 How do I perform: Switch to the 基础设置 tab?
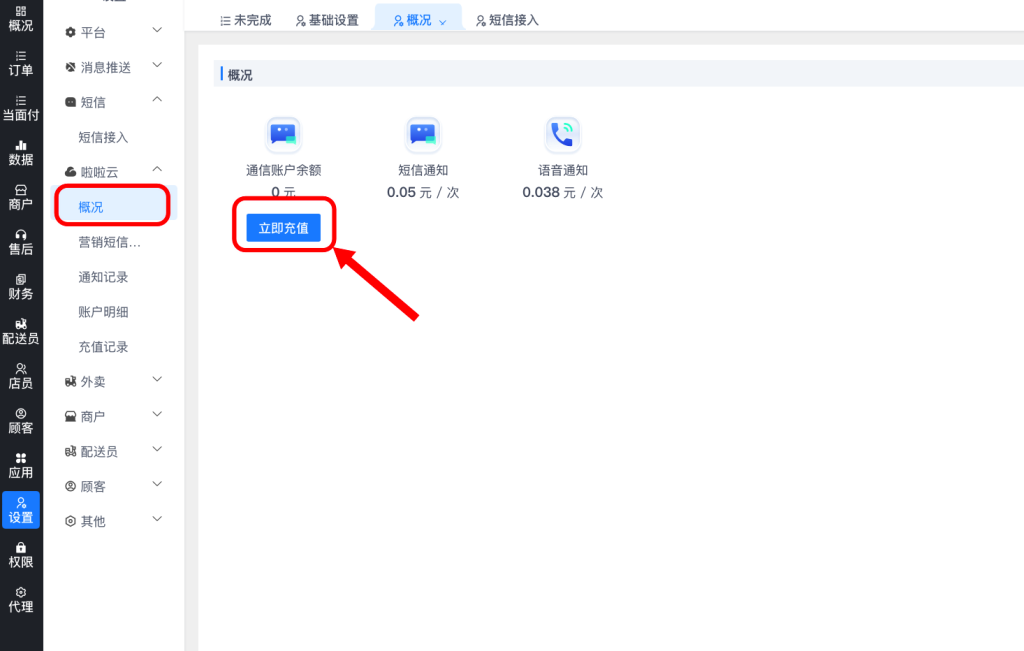tap(327, 20)
